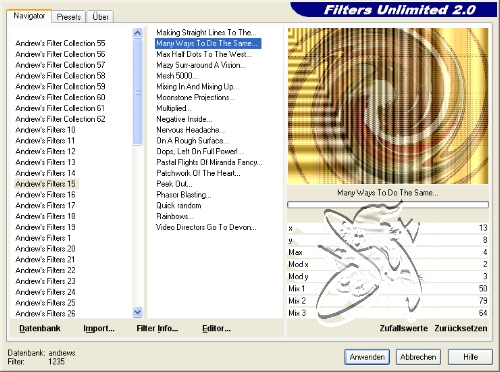Choose Mesh 5000... filter
The image size is (500, 372).
tap(177, 76)
